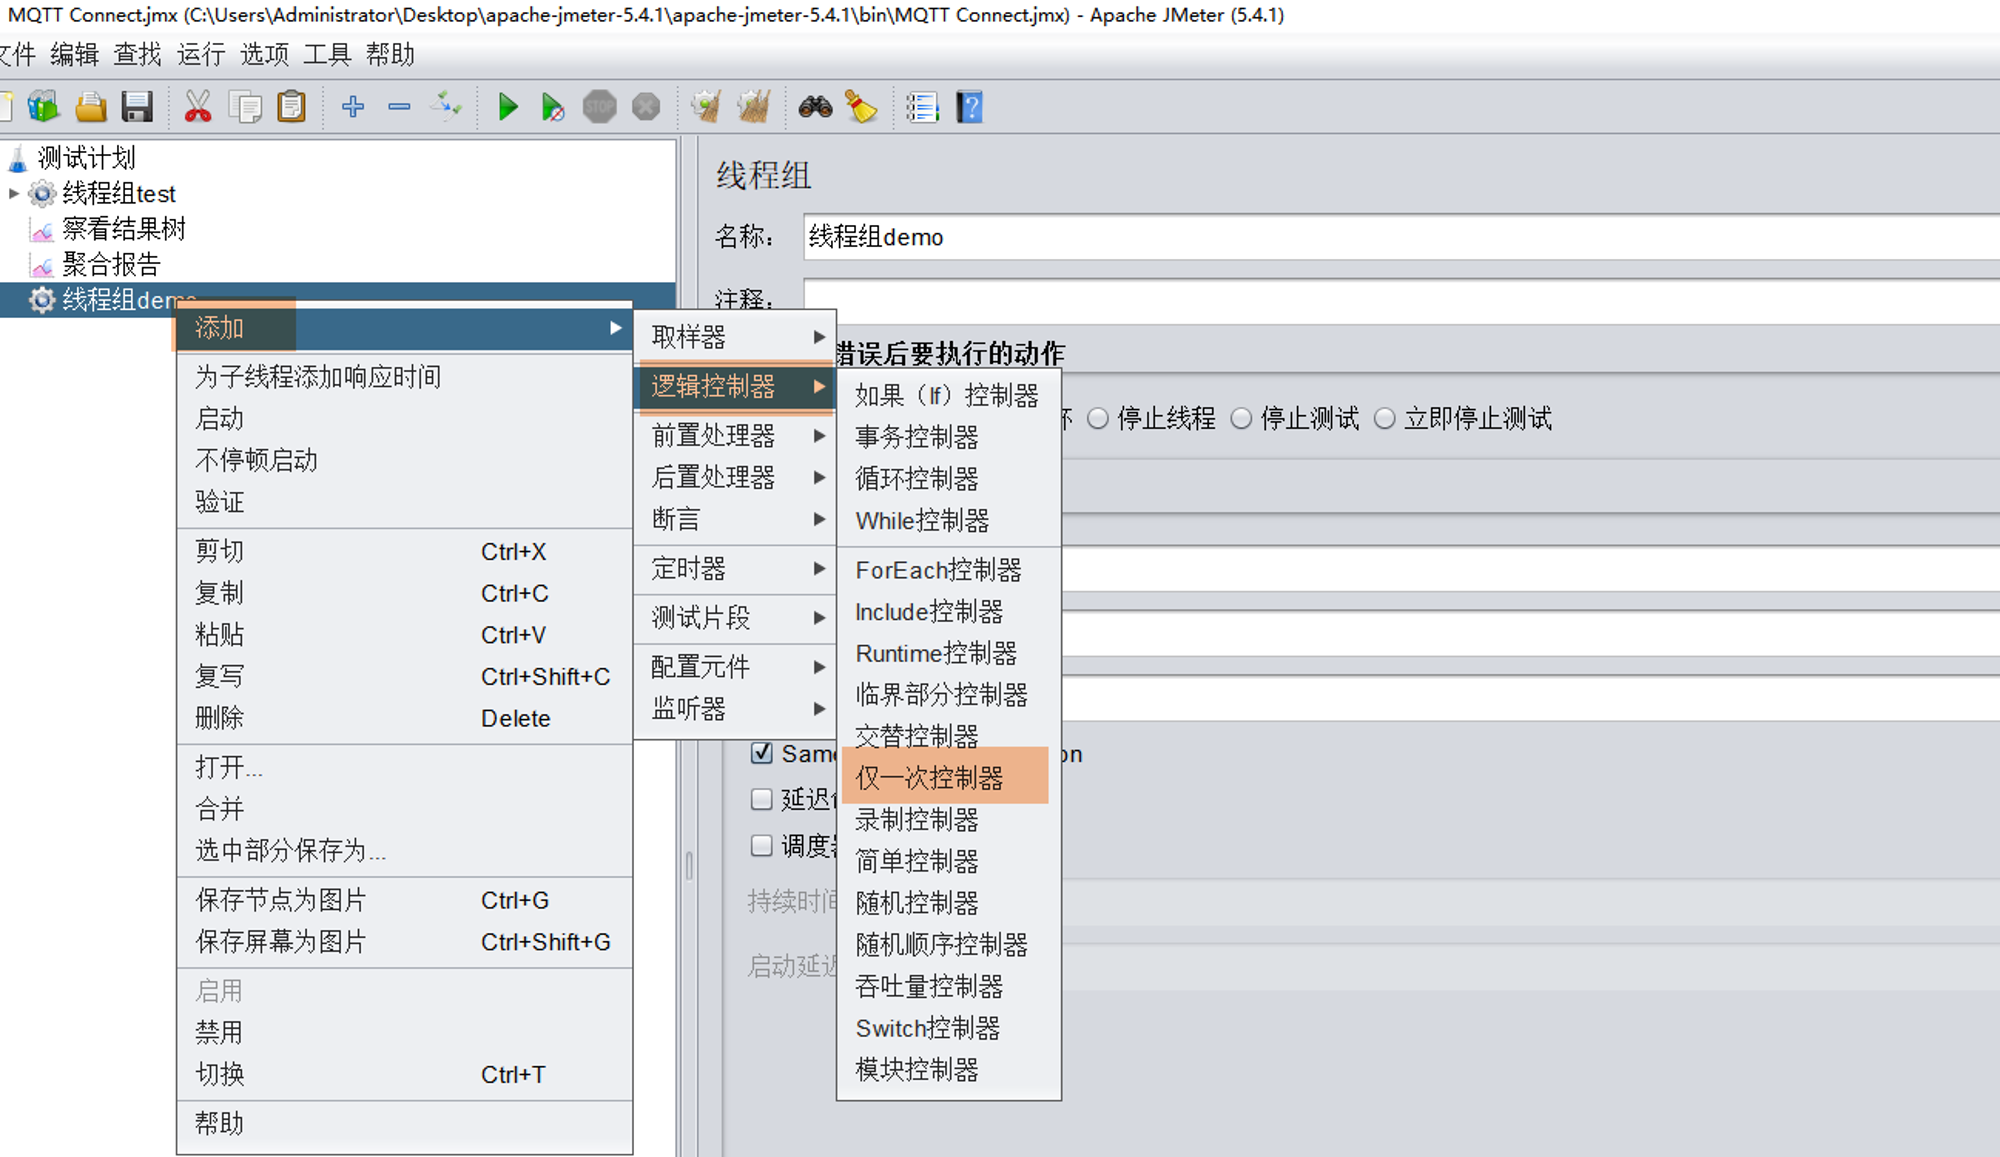Open the 选项 menu in menu bar

click(x=264, y=54)
